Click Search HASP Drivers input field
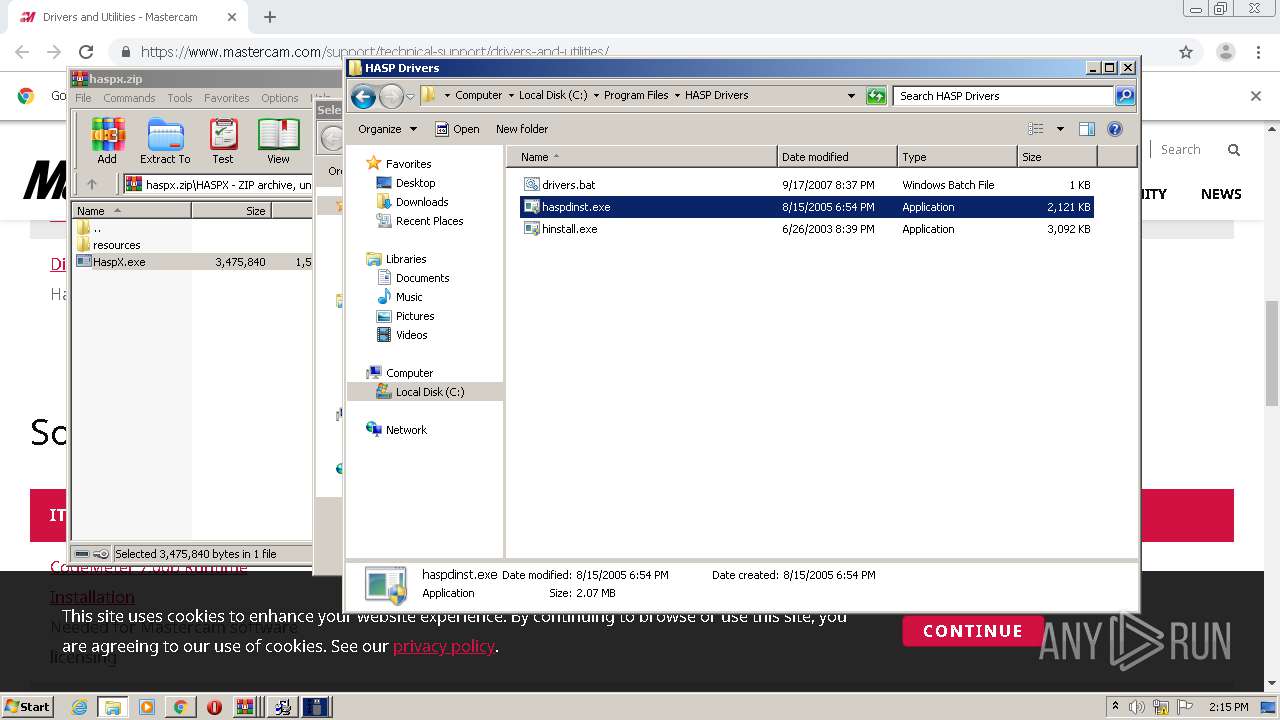Image resolution: width=1280 pixels, height=720 pixels. (1003, 96)
